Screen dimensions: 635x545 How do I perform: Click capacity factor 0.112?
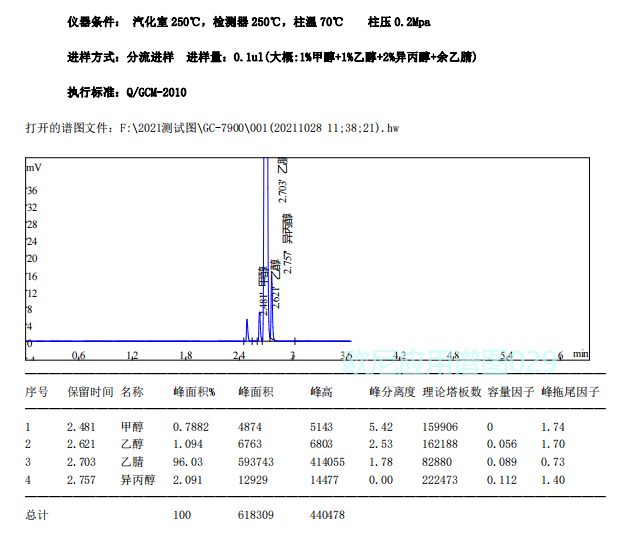point(502,480)
